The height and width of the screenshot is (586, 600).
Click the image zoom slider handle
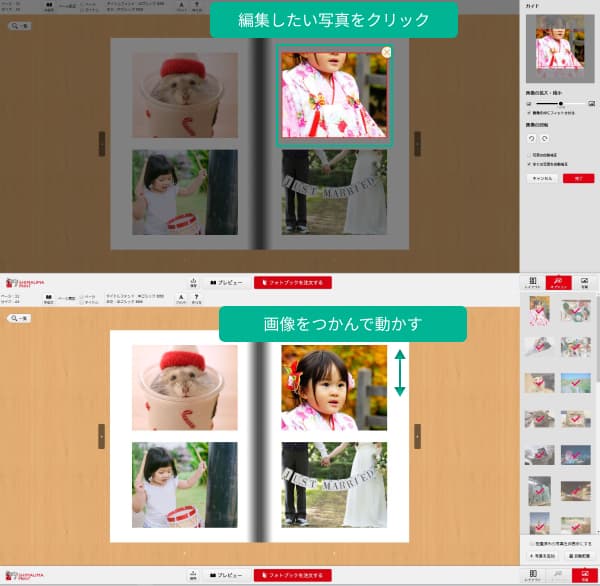coord(560,103)
